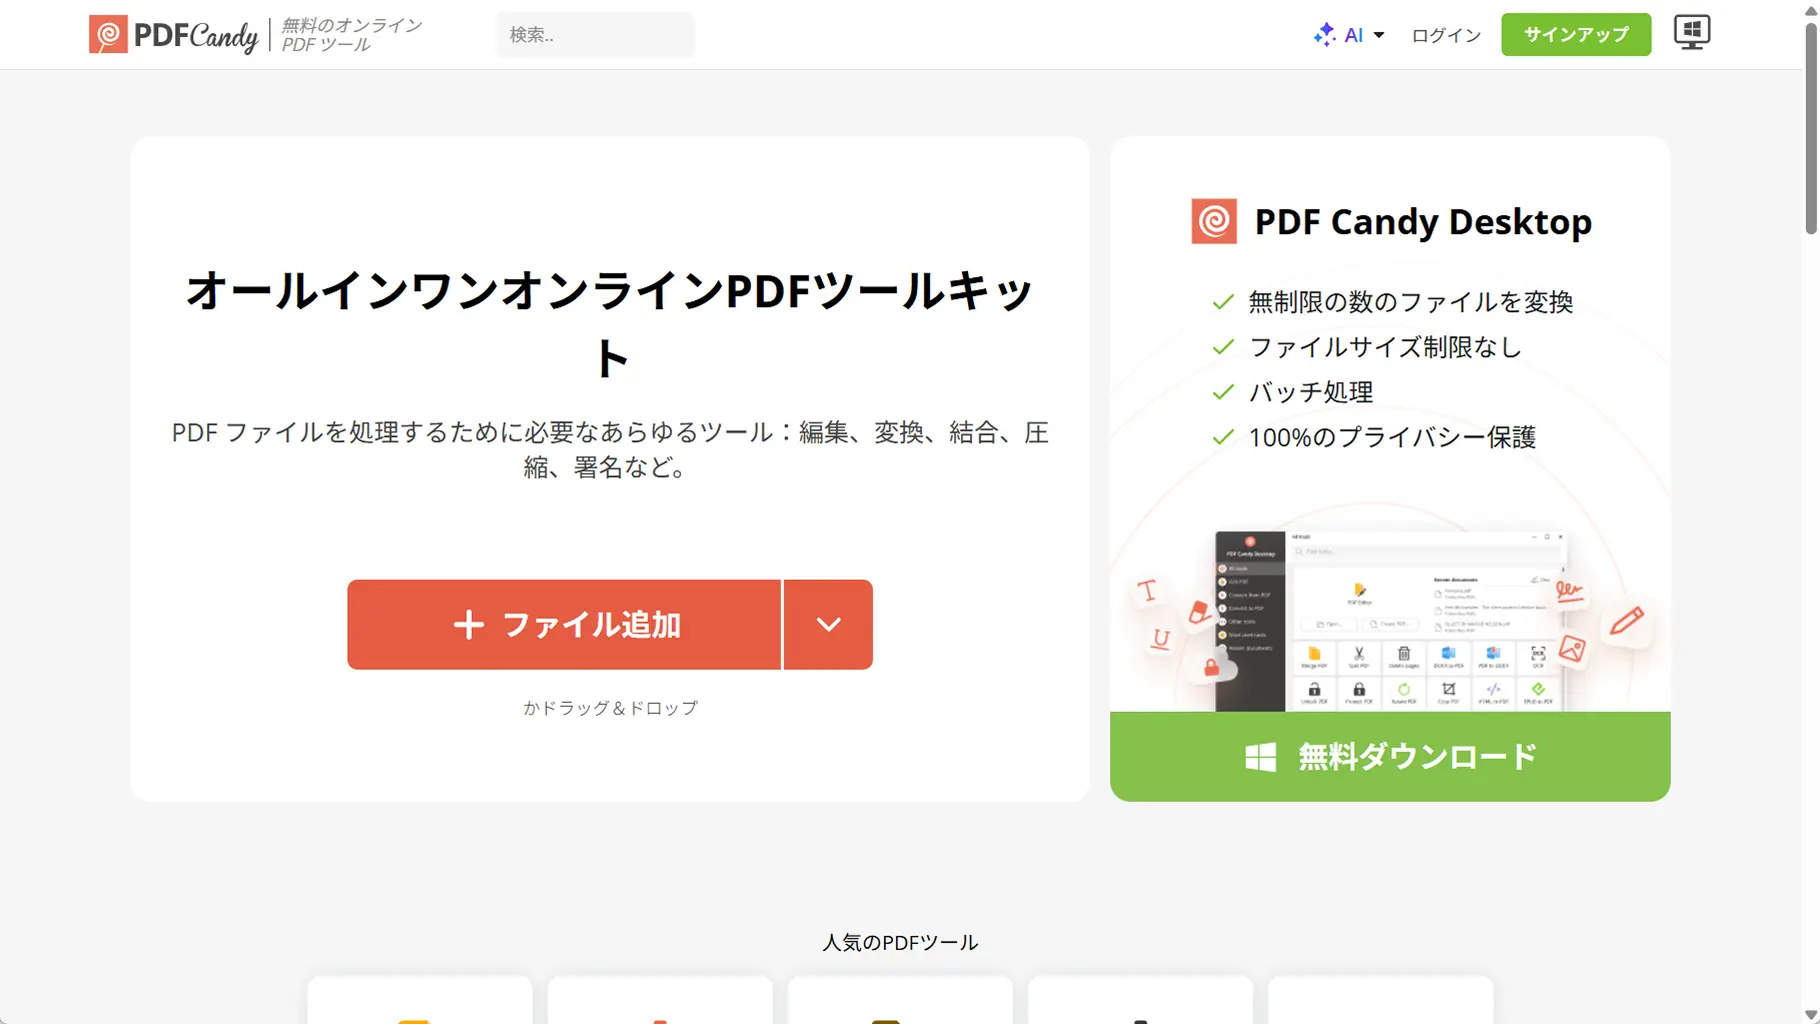
Task: Click the サインアップ button
Action: (1576, 35)
